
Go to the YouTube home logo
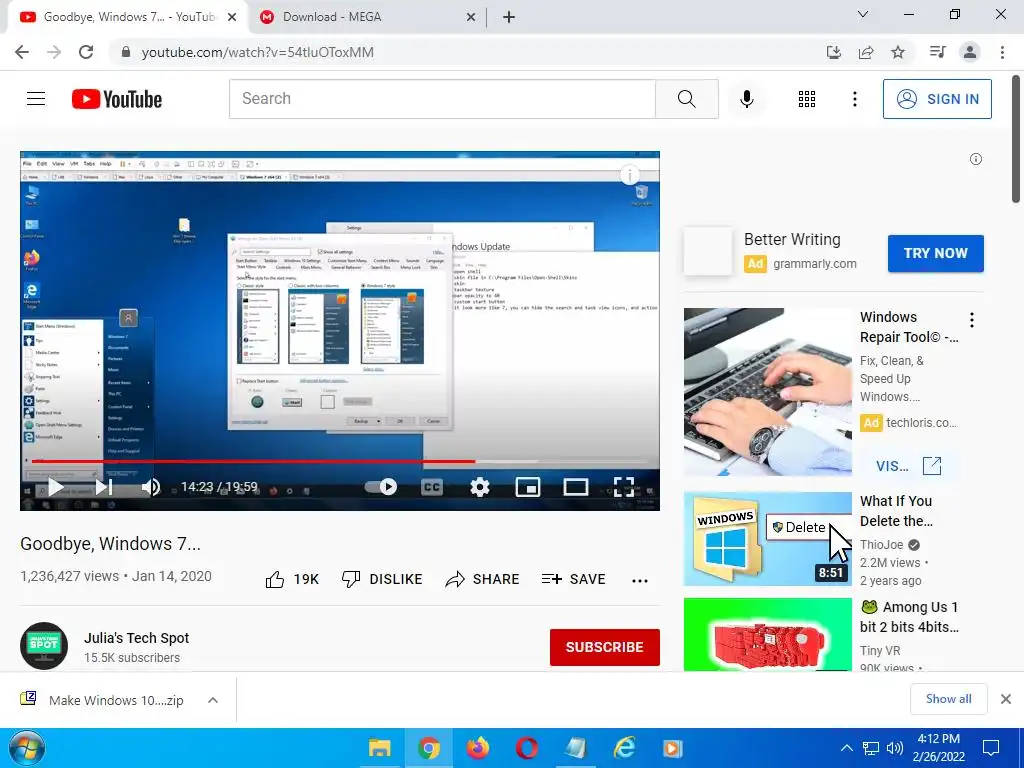[x=117, y=99]
